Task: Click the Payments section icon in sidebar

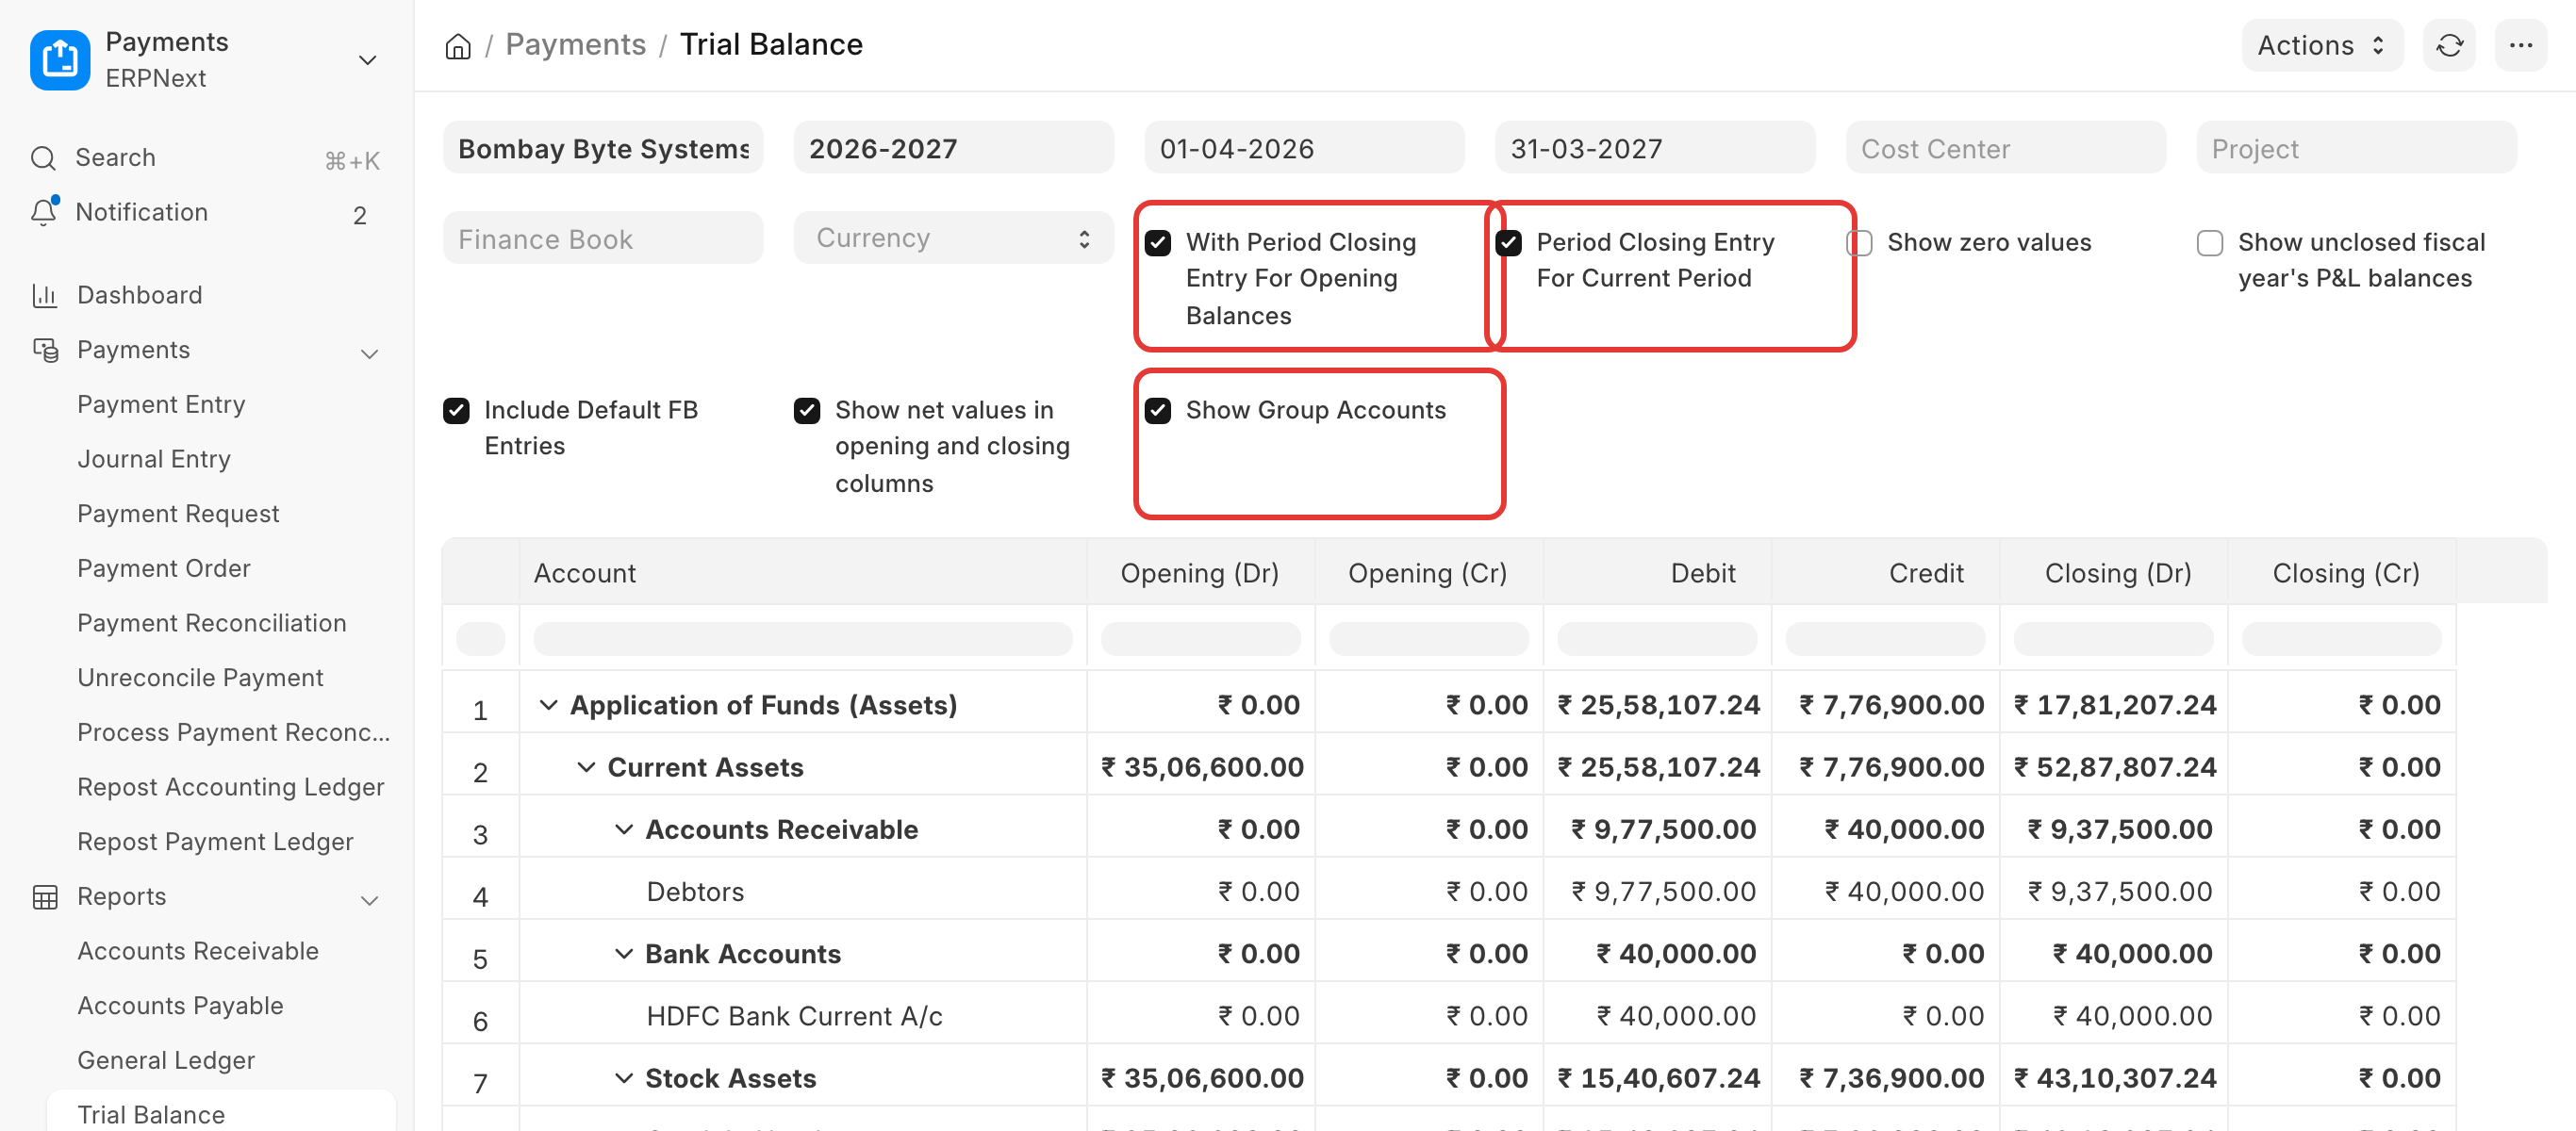Action: pyautogui.click(x=45, y=350)
